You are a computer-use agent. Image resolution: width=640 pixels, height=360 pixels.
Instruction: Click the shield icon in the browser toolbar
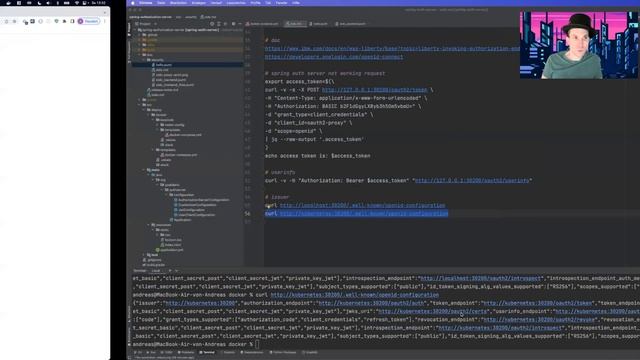[56, 21]
